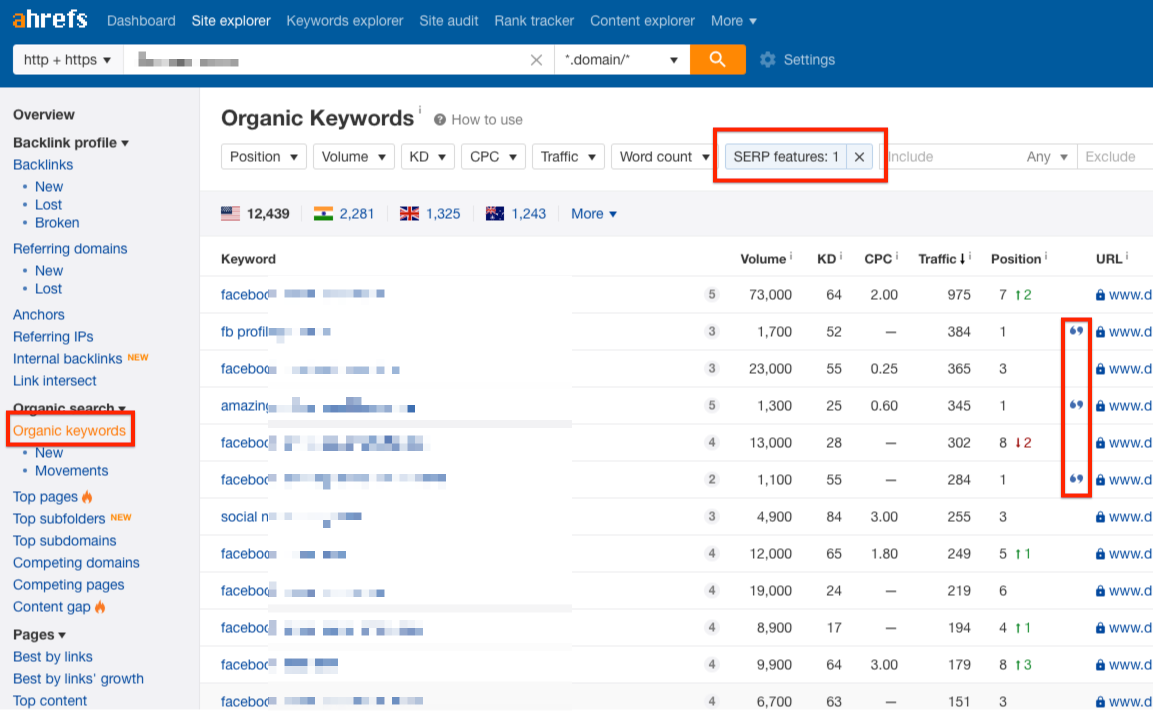
Task: Open the Traffic filter dropdown
Action: 568,157
